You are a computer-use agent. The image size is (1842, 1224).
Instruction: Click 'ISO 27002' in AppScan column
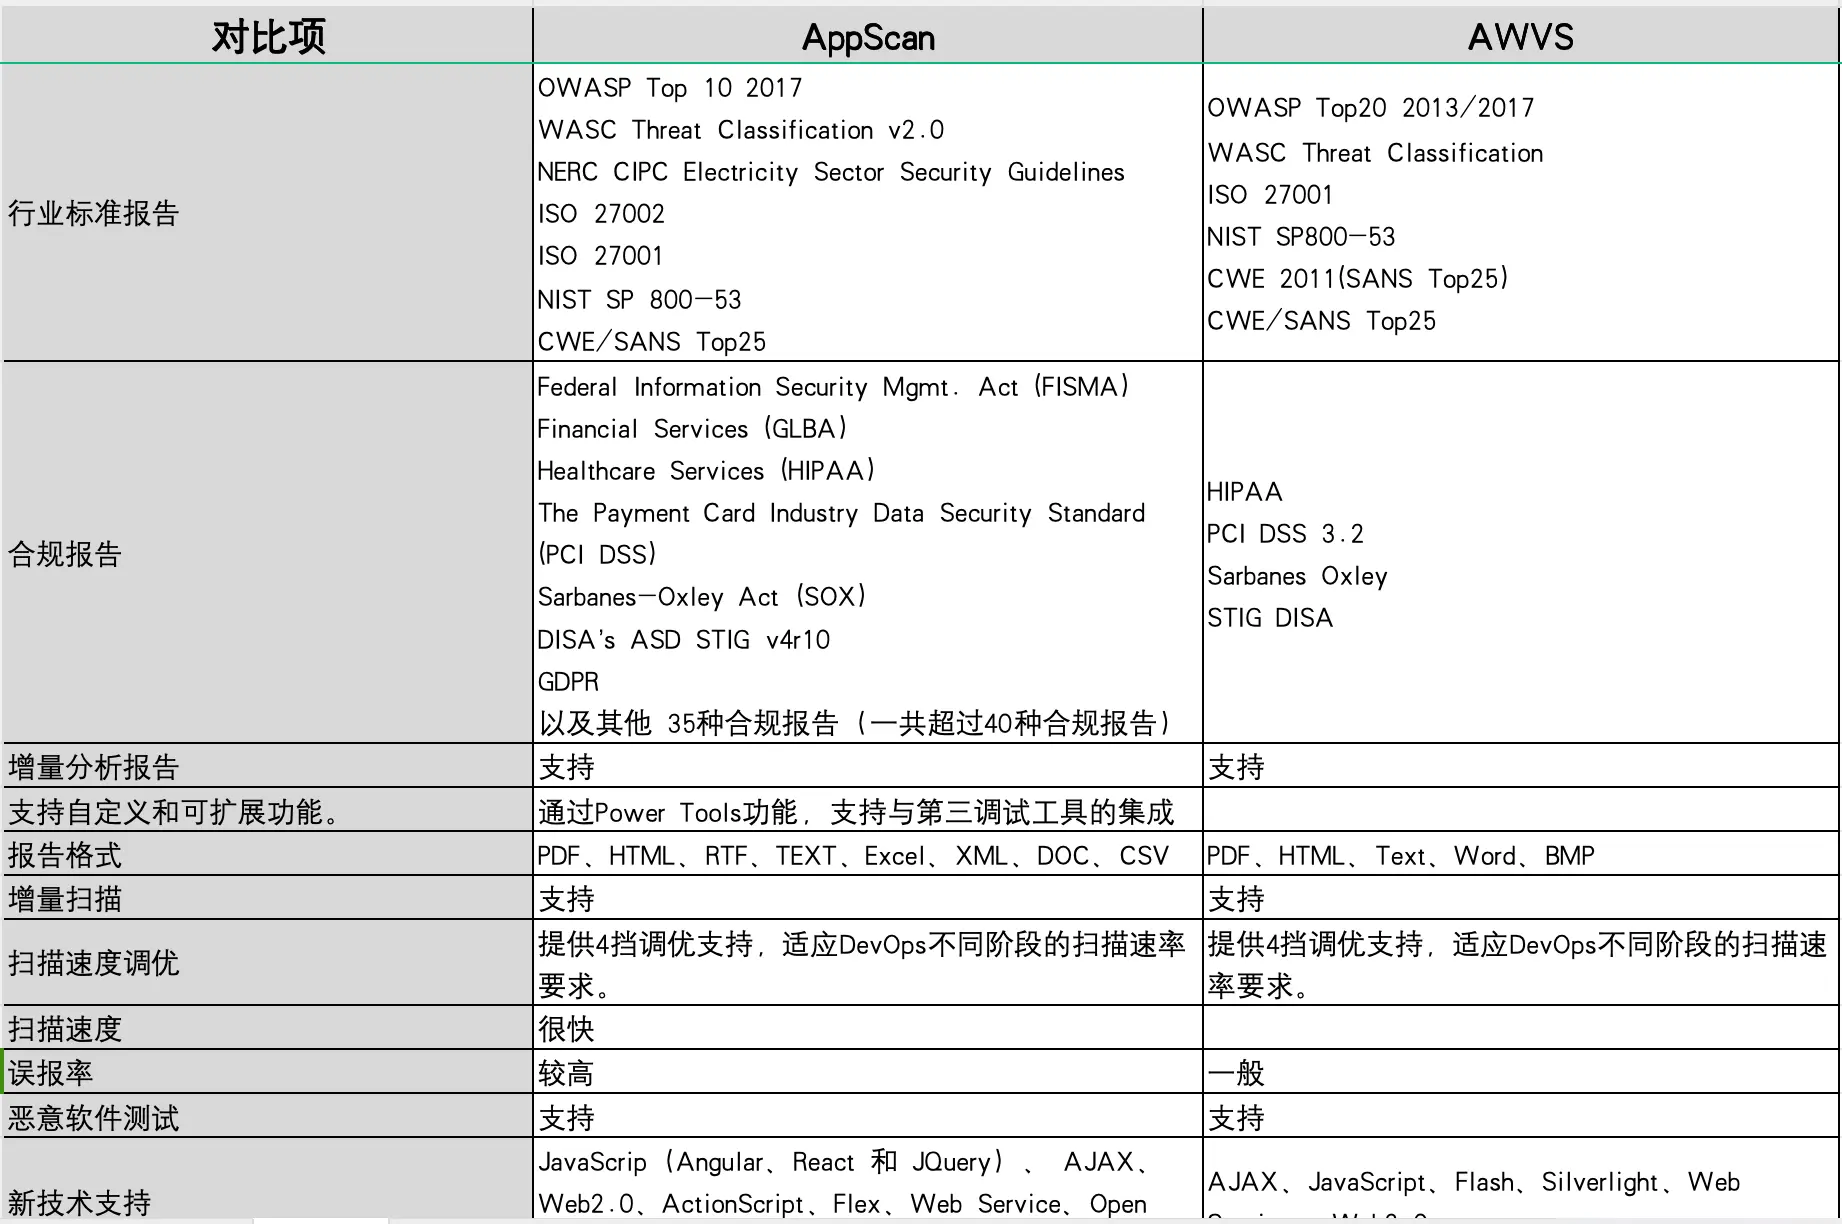click(x=601, y=214)
